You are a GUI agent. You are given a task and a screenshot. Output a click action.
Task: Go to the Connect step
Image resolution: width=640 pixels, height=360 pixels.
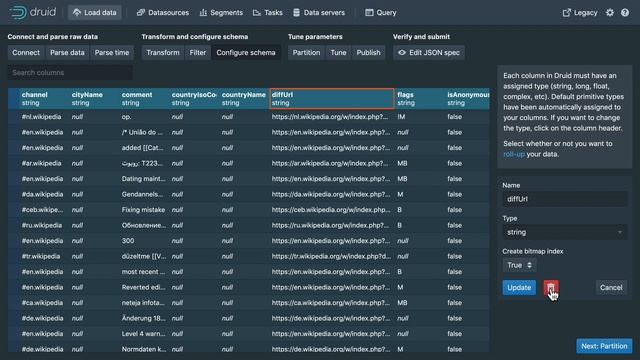click(x=26, y=53)
